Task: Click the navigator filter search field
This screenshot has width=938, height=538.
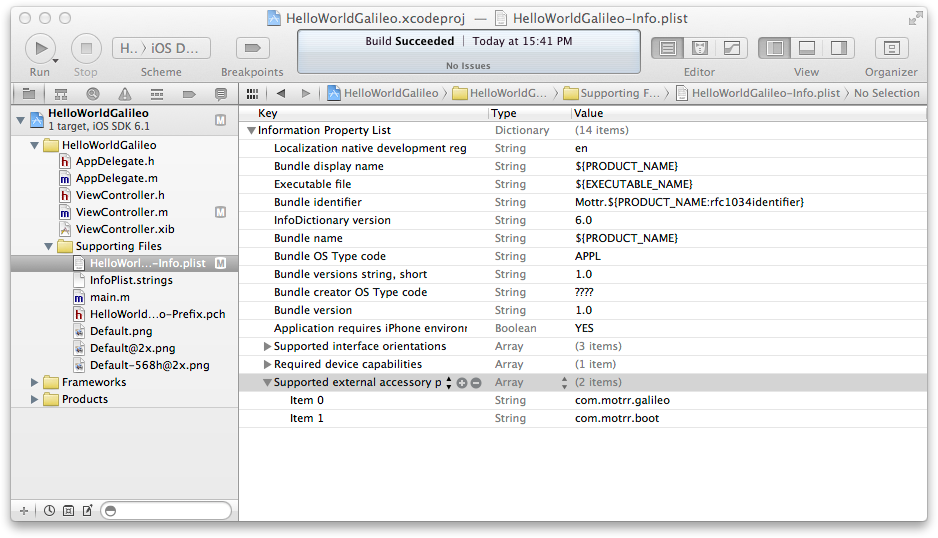Action: tap(166, 510)
